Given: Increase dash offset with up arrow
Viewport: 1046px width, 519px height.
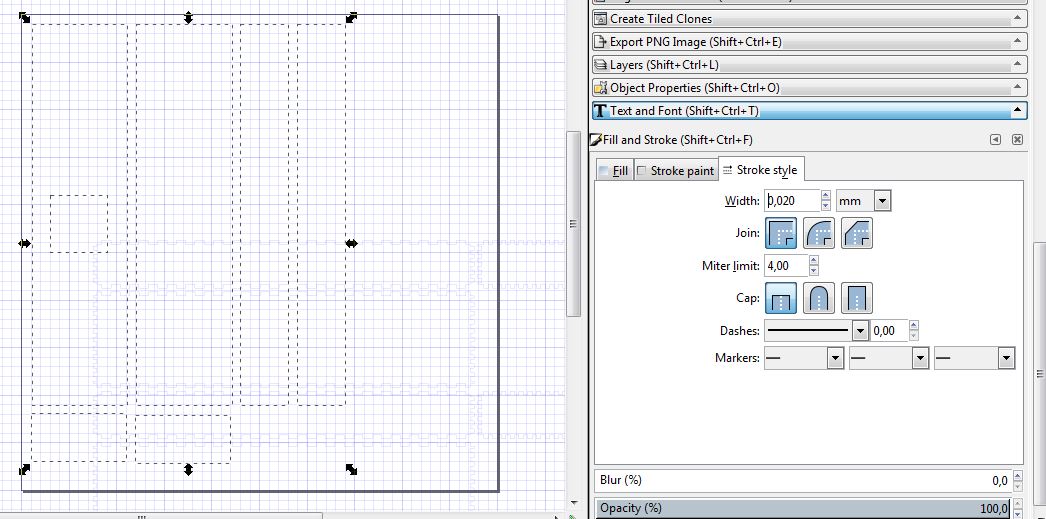Looking at the screenshot, I should point(913,326).
